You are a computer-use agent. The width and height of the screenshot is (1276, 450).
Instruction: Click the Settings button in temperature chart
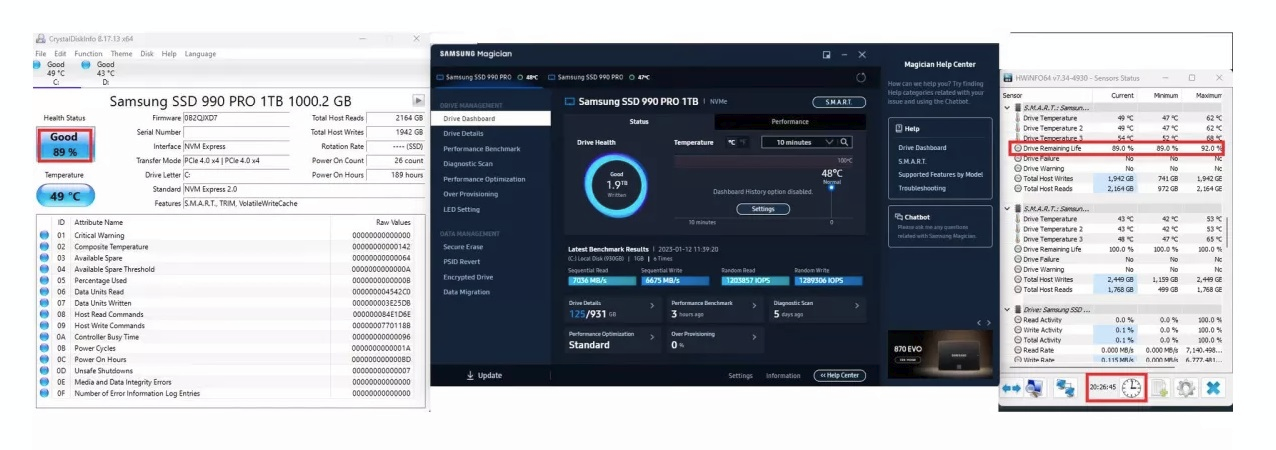click(x=763, y=209)
